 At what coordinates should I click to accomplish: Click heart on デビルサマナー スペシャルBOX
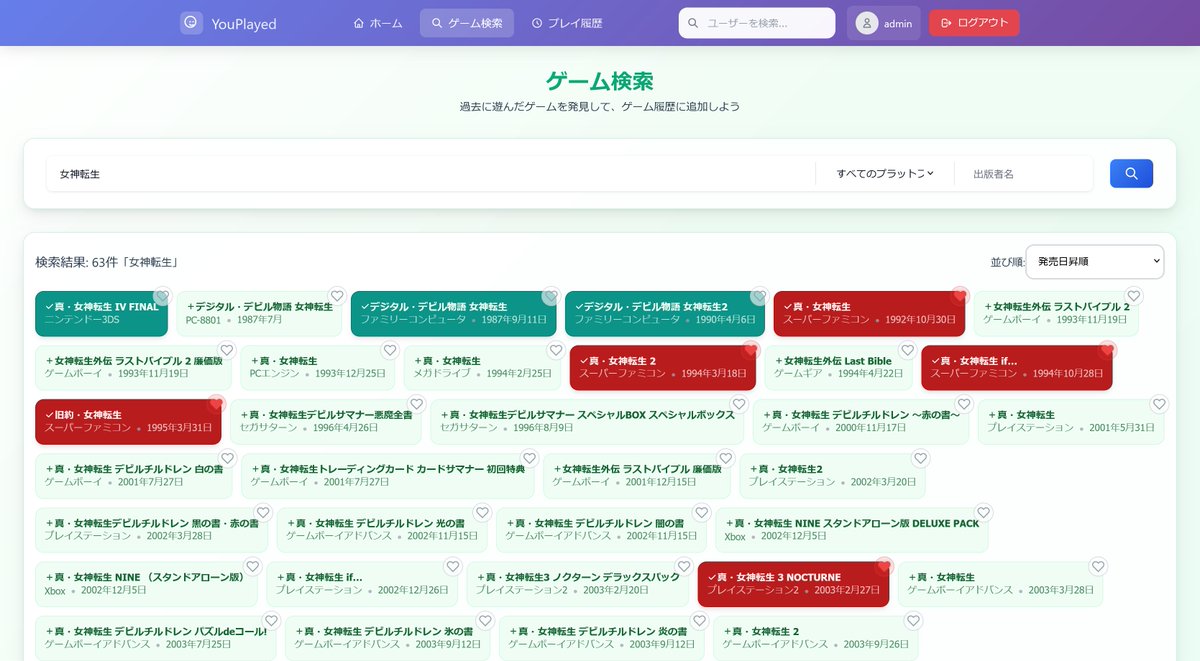[739, 404]
